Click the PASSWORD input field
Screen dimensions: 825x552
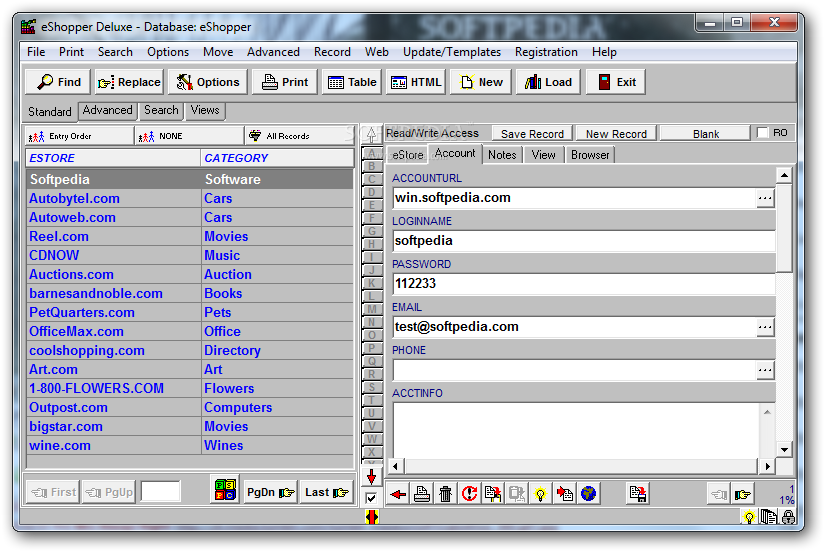(x=583, y=284)
